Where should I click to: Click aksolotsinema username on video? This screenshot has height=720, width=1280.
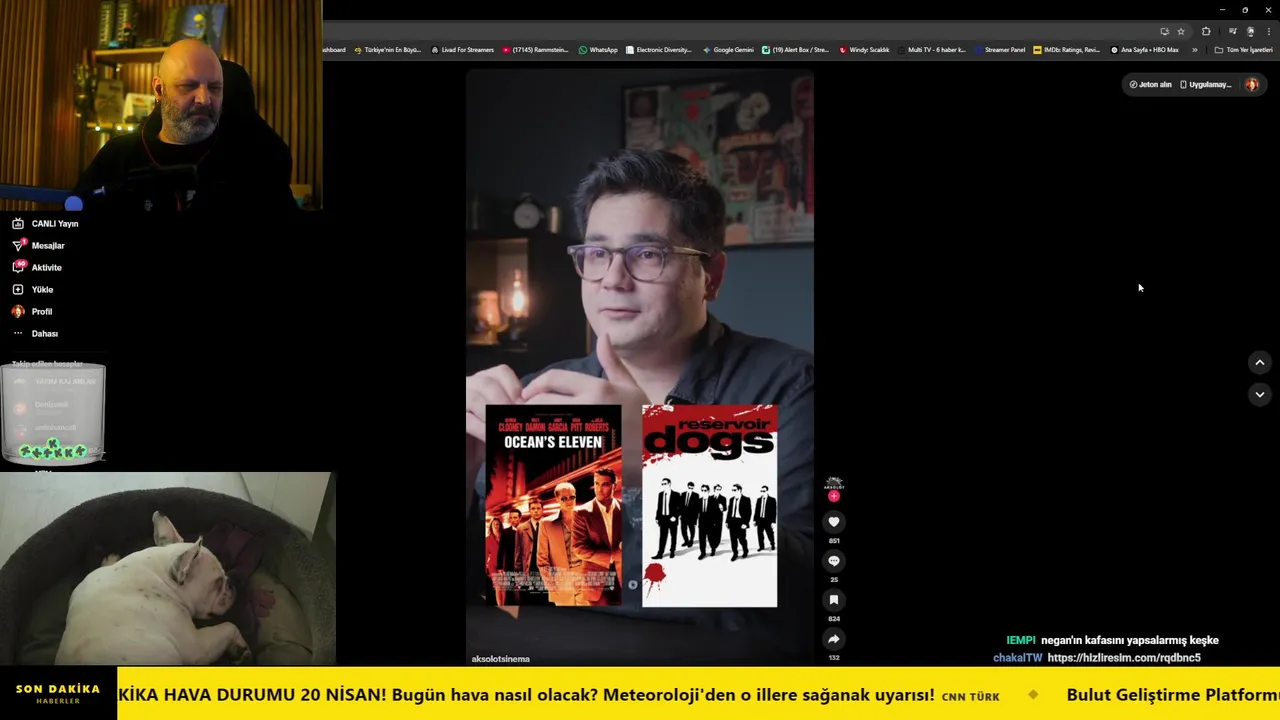pyautogui.click(x=501, y=659)
